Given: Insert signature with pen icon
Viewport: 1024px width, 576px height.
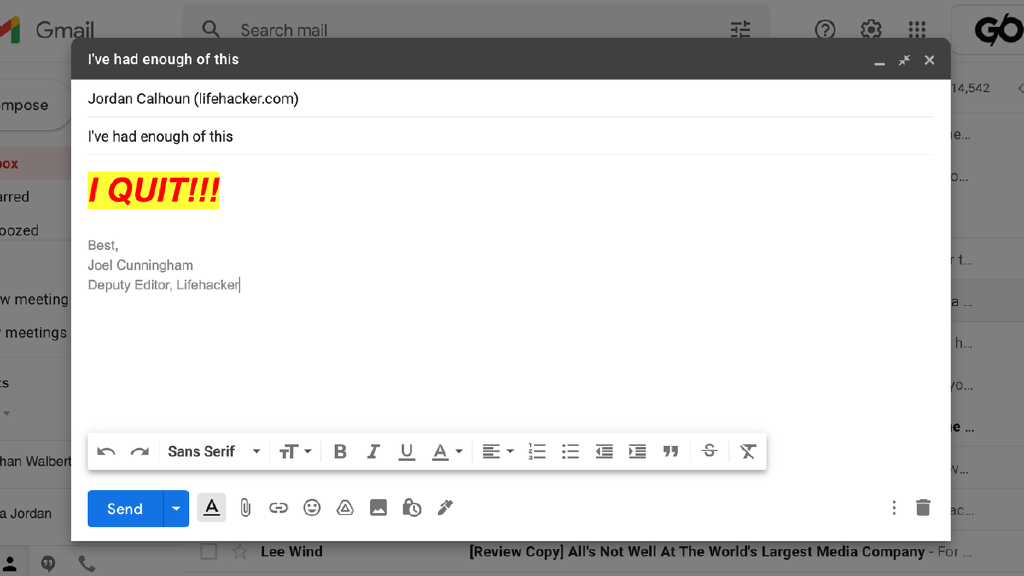Looking at the screenshot, I should click(x=445, y=507).
